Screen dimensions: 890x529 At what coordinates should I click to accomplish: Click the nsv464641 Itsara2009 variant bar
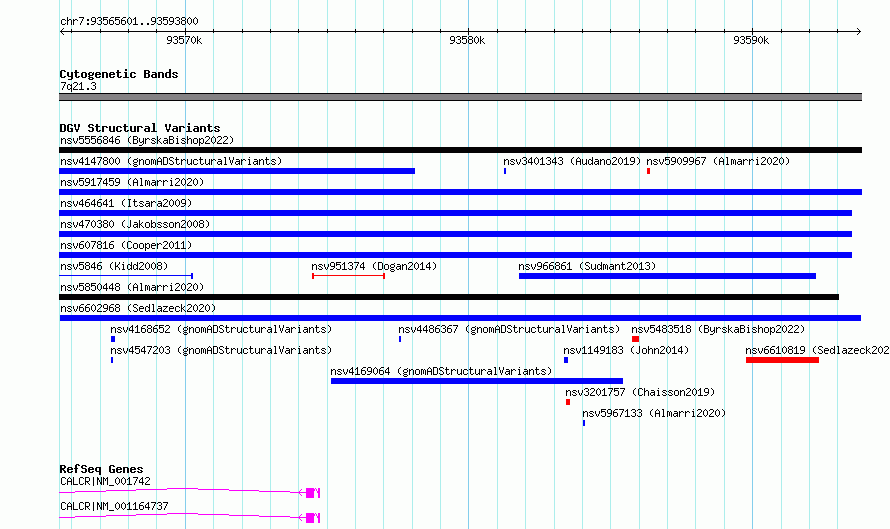pos(456,213)
